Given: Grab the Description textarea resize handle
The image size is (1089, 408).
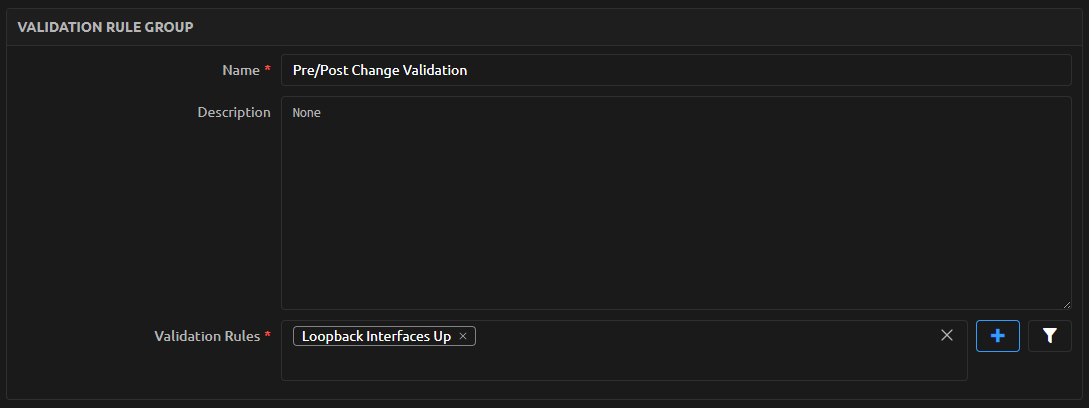Looking at the screenshot, I should coord(1066,303).
